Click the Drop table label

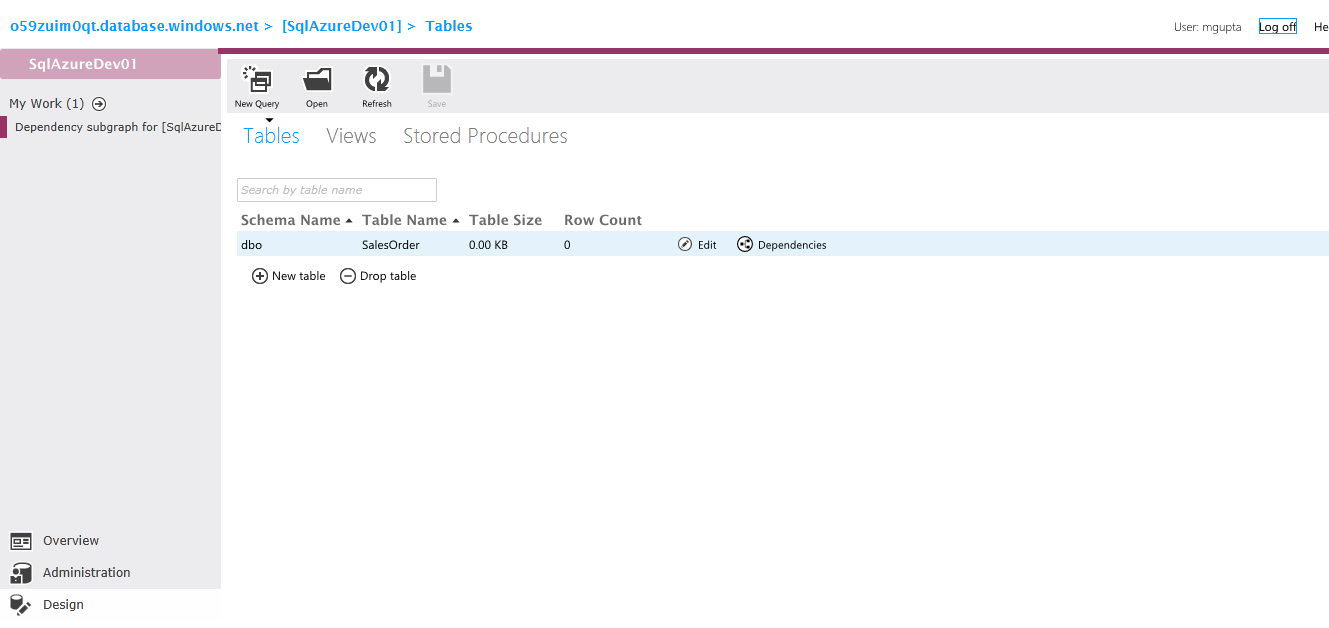pyautogui.click(x=388, y=276)
